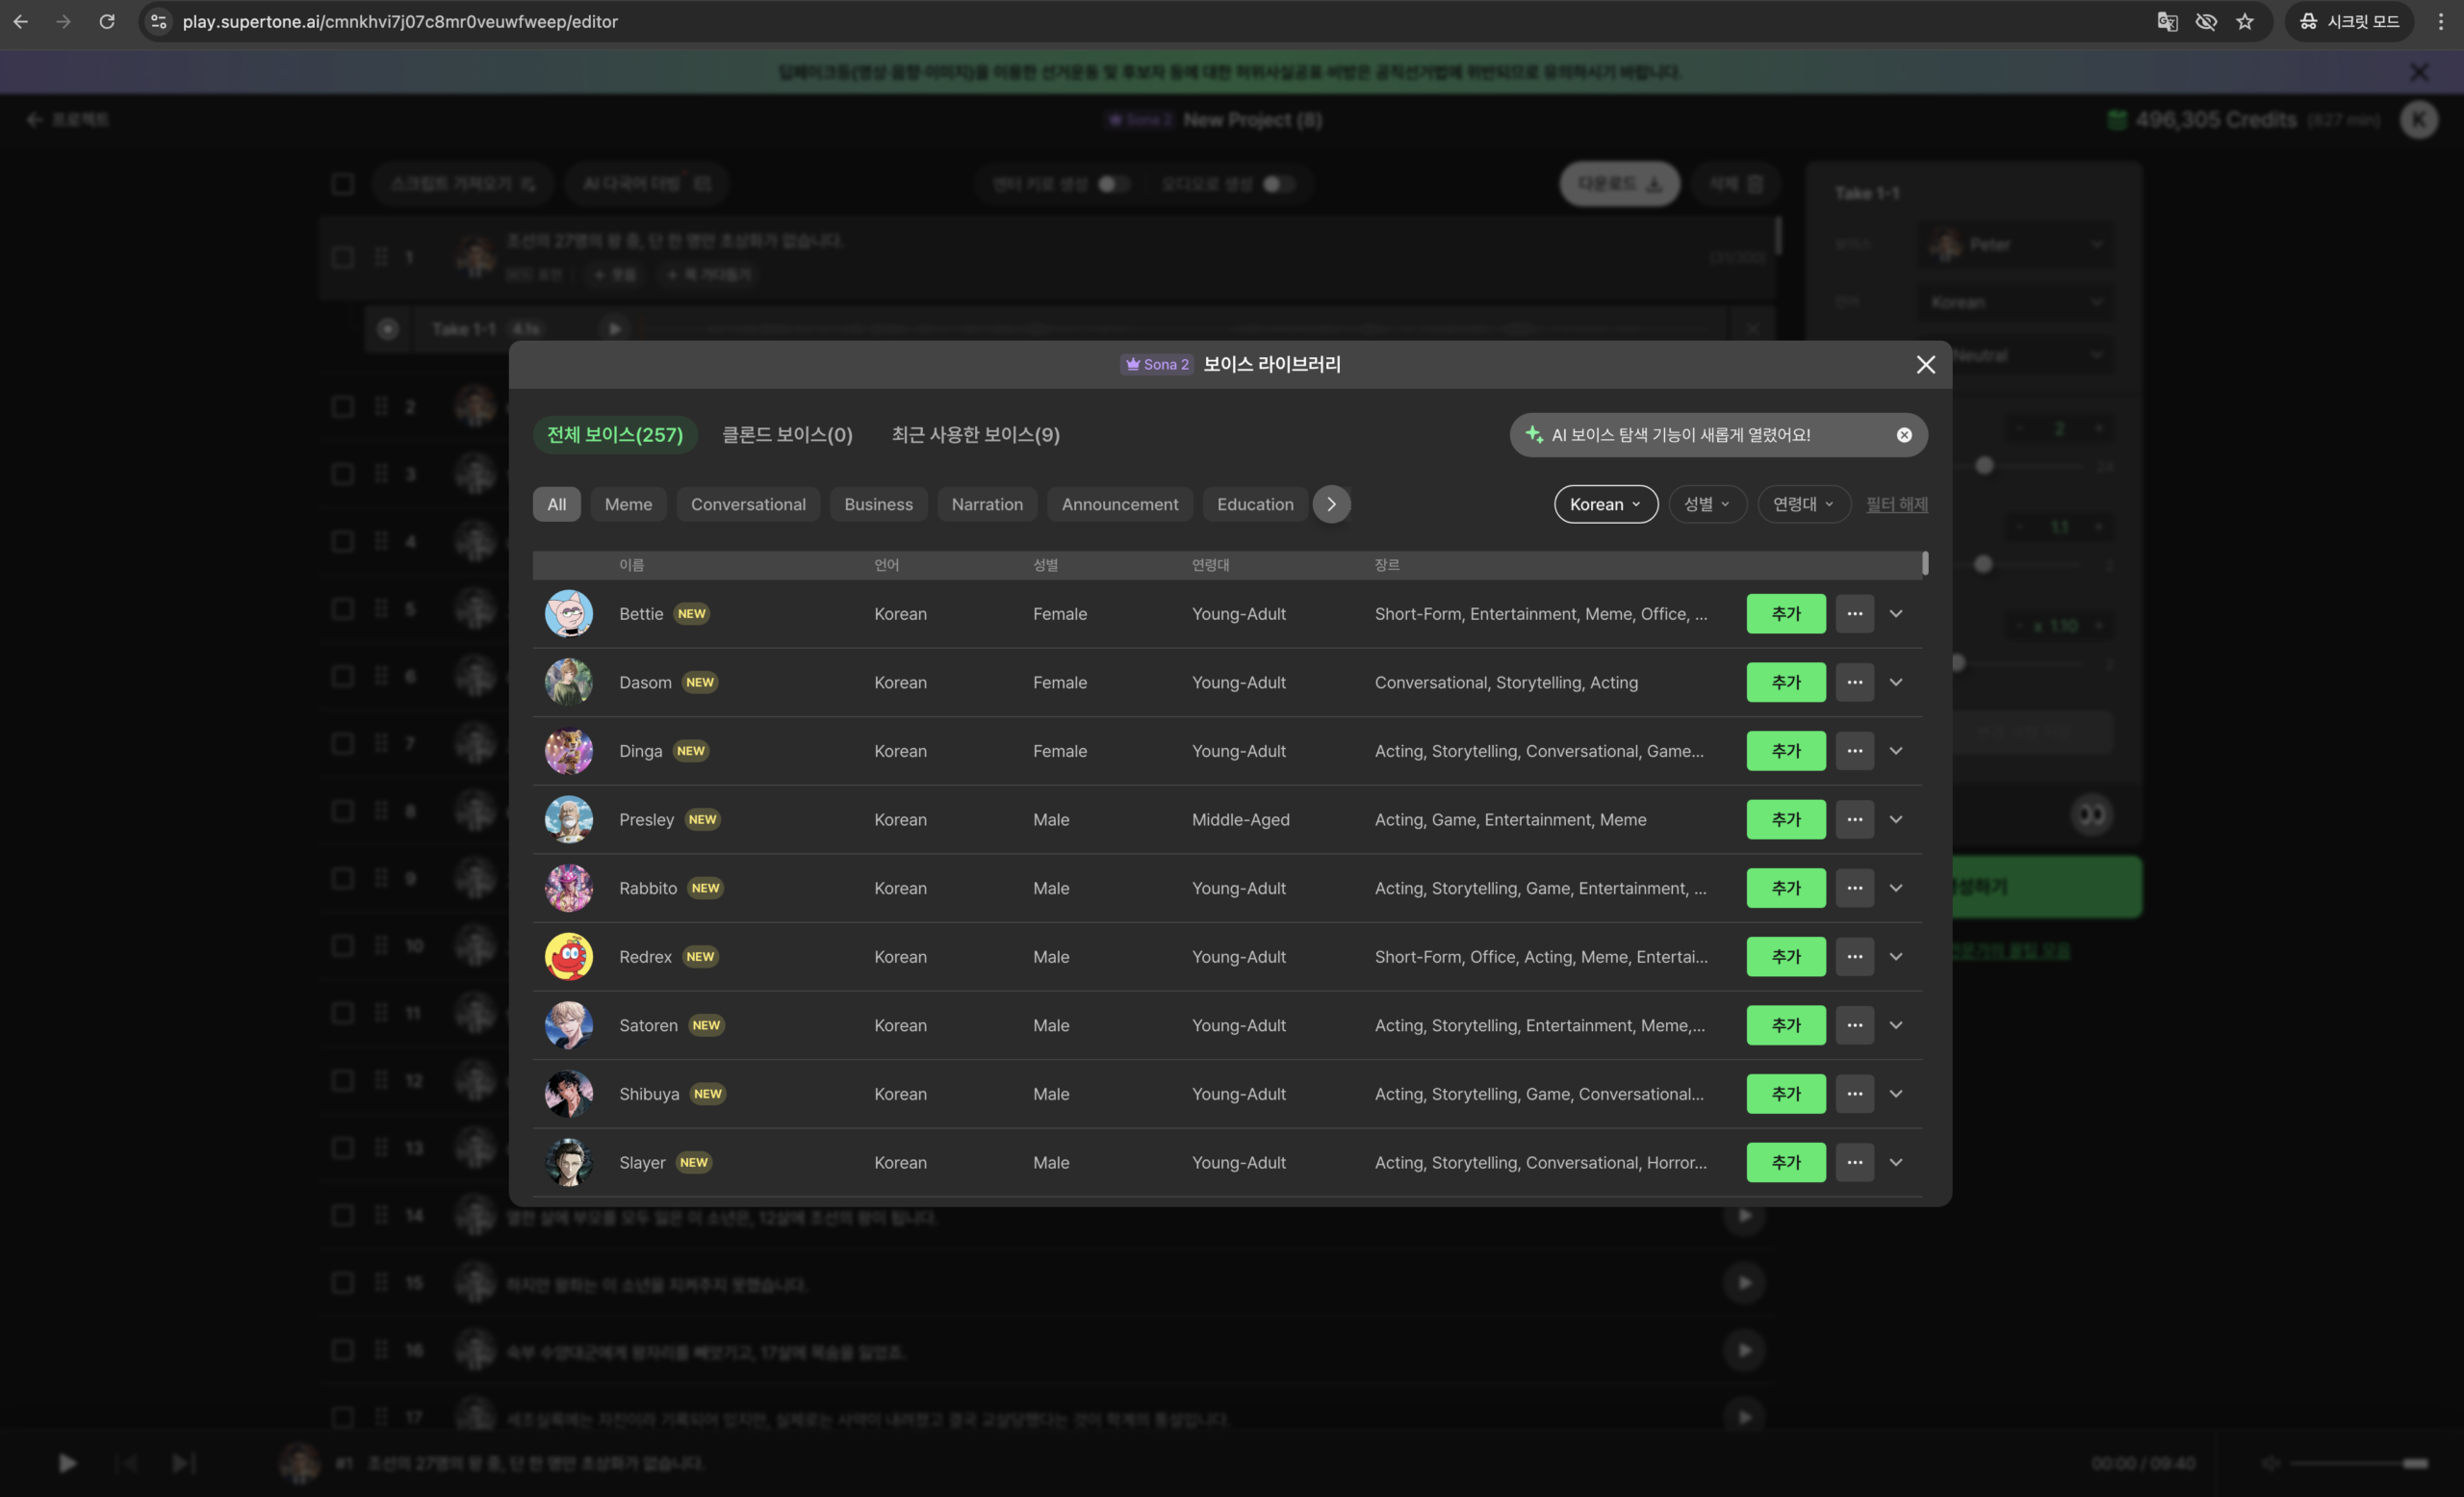2464x1497 pixels.
Task: Expand Dasom voice details chevron
Action: tap(1895, 682)
